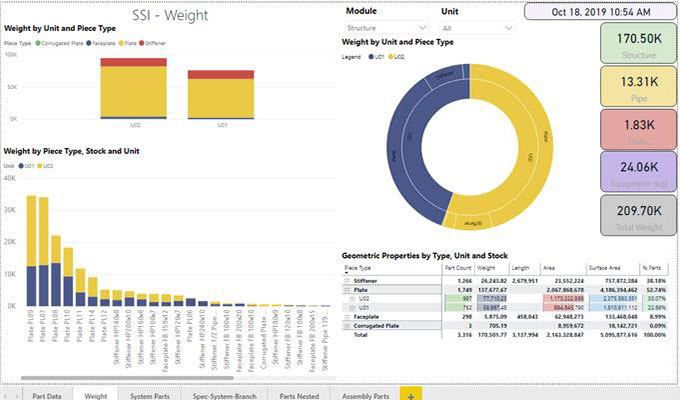Click the yellow Plate legend dot
Image resolution: width=680 pixels, height=400 pixels.
pyautogui.click(x=121, y=43)
